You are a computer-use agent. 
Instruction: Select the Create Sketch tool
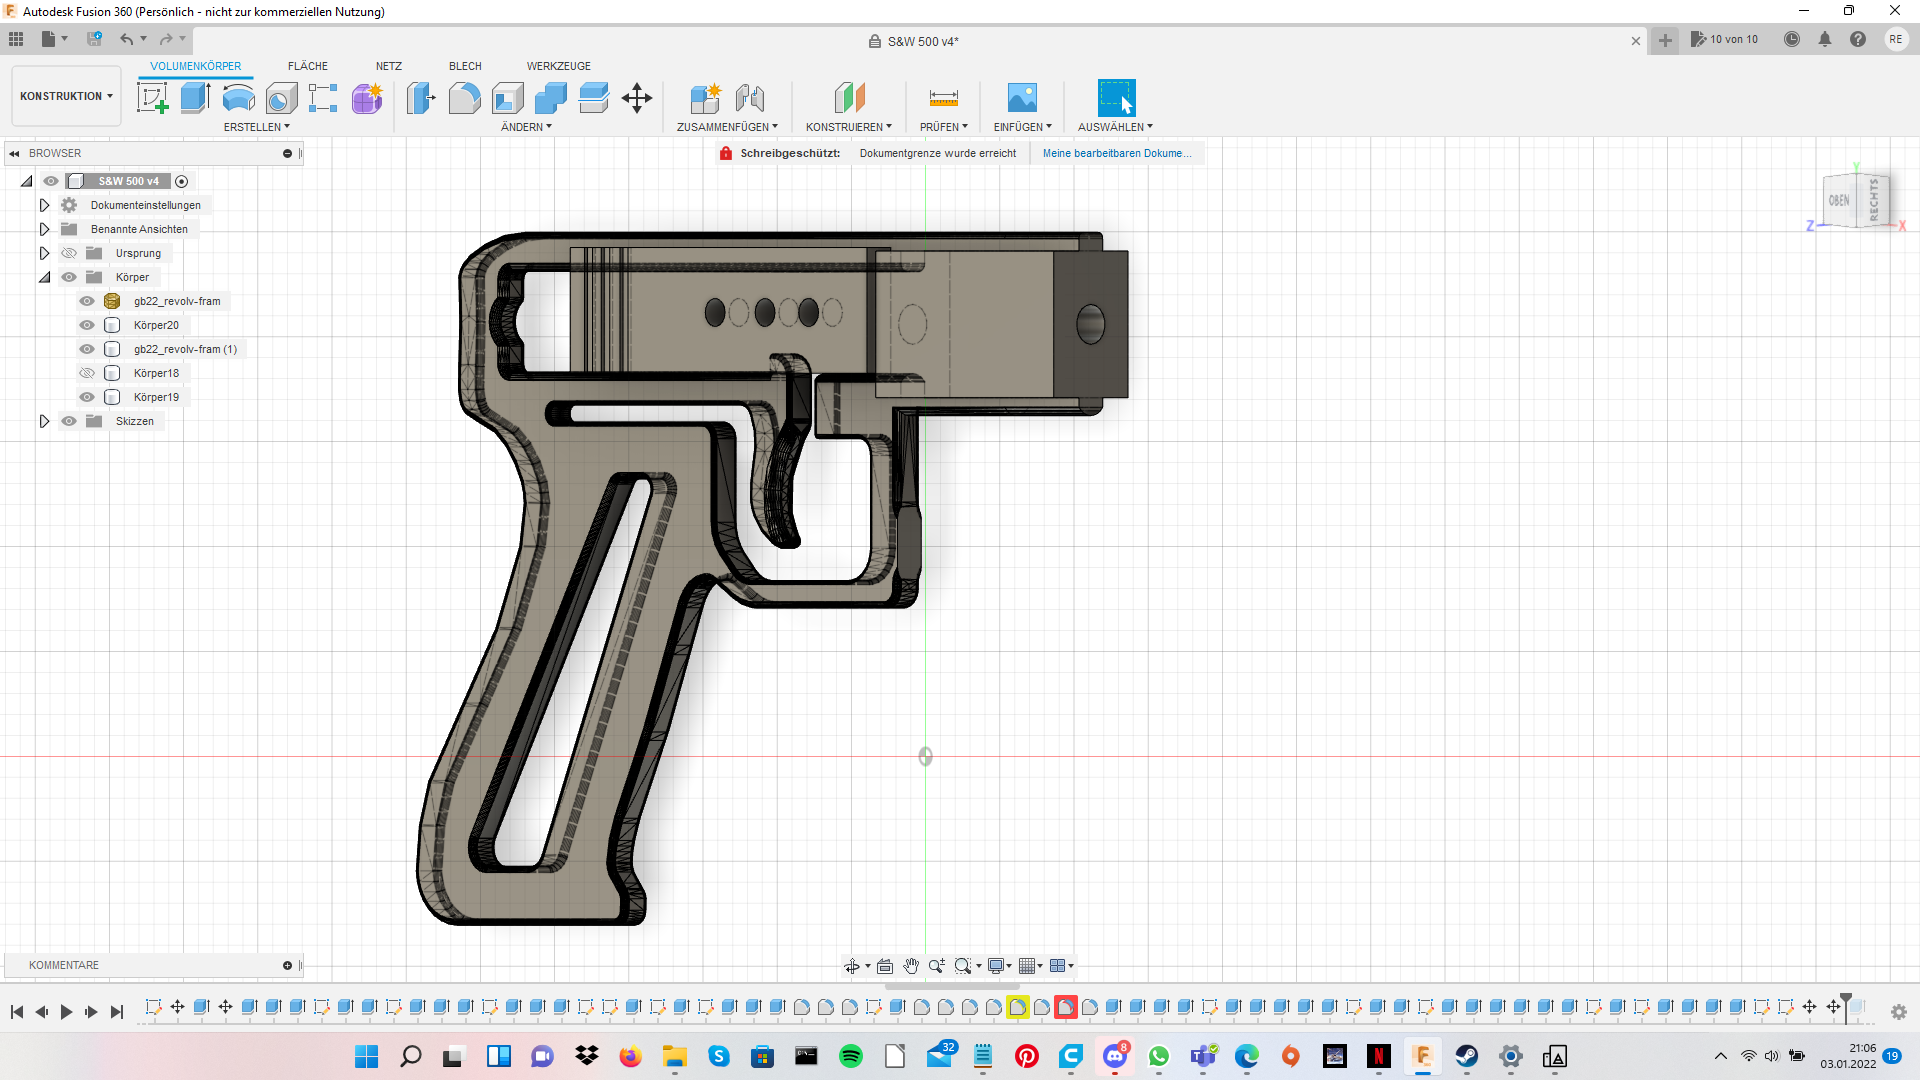coord(152,97)
